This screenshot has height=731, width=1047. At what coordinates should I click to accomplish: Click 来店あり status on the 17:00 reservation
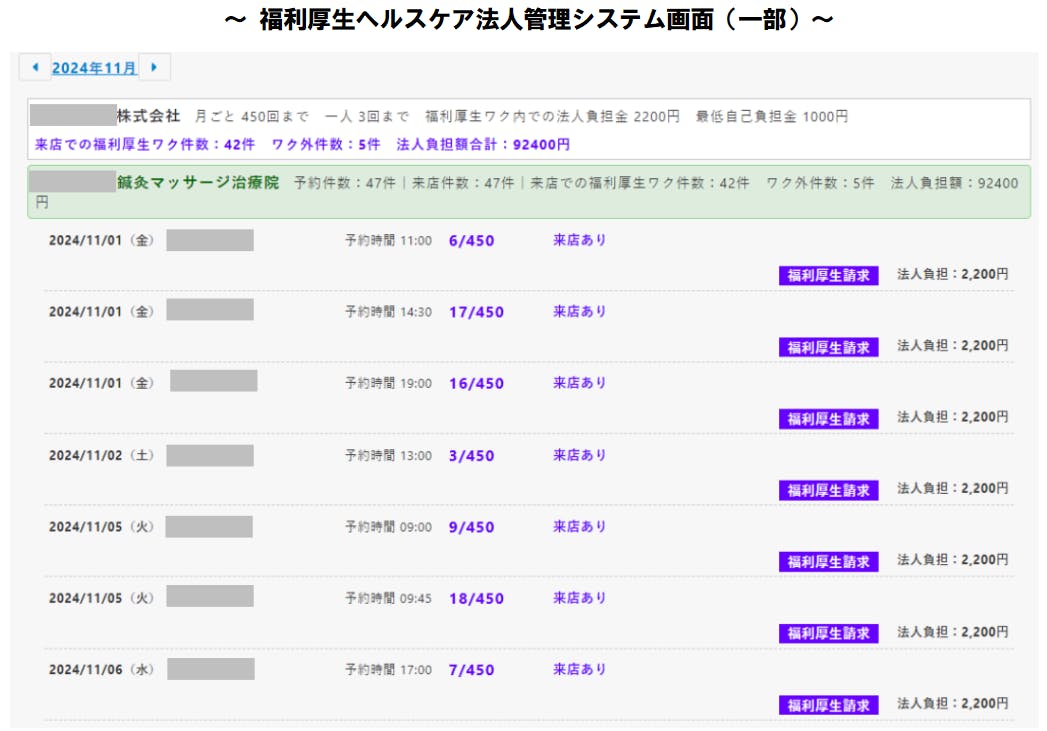[580, 670]
